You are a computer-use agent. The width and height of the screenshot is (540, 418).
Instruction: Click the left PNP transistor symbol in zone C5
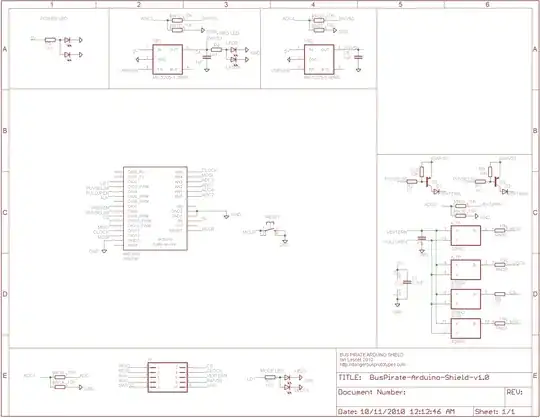pyautogui.click(x=428, y=181)
